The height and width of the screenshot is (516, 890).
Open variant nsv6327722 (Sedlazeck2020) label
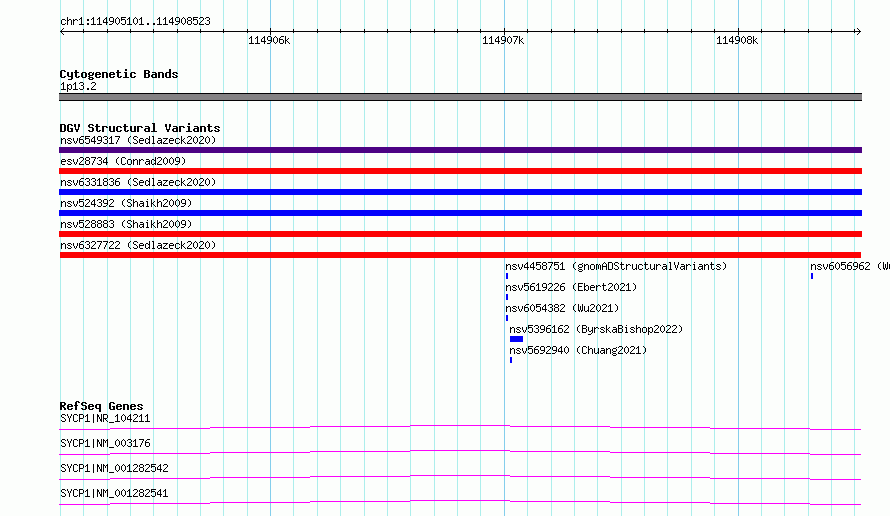click(138, 245)
